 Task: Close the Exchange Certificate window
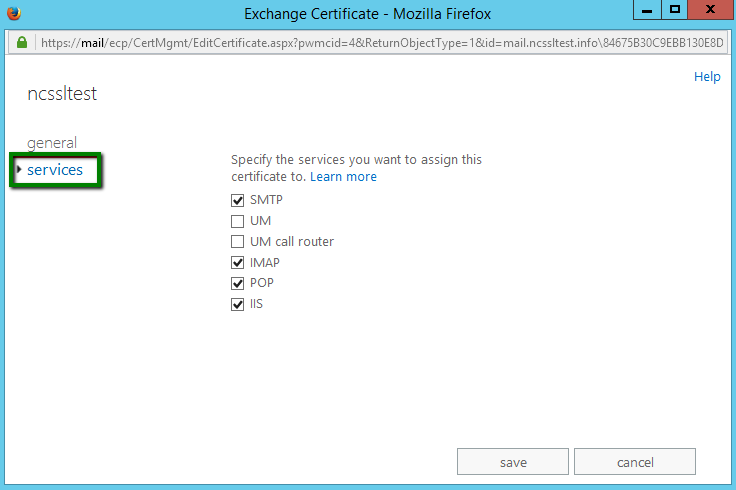[x=711, y=10]
